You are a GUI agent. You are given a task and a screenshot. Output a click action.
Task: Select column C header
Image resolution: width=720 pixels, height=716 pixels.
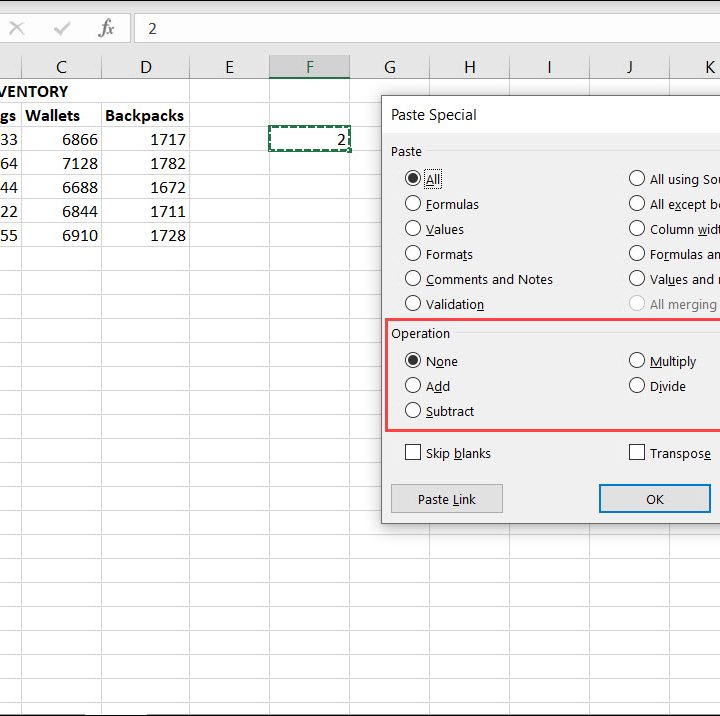pyautogui.click(x=61, y=67)
